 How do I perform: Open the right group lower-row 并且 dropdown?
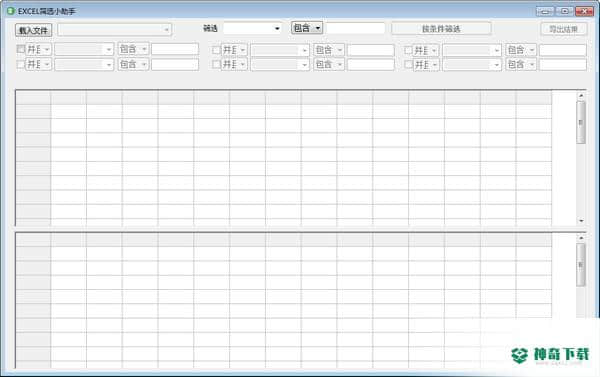click(x=426, y=65)
